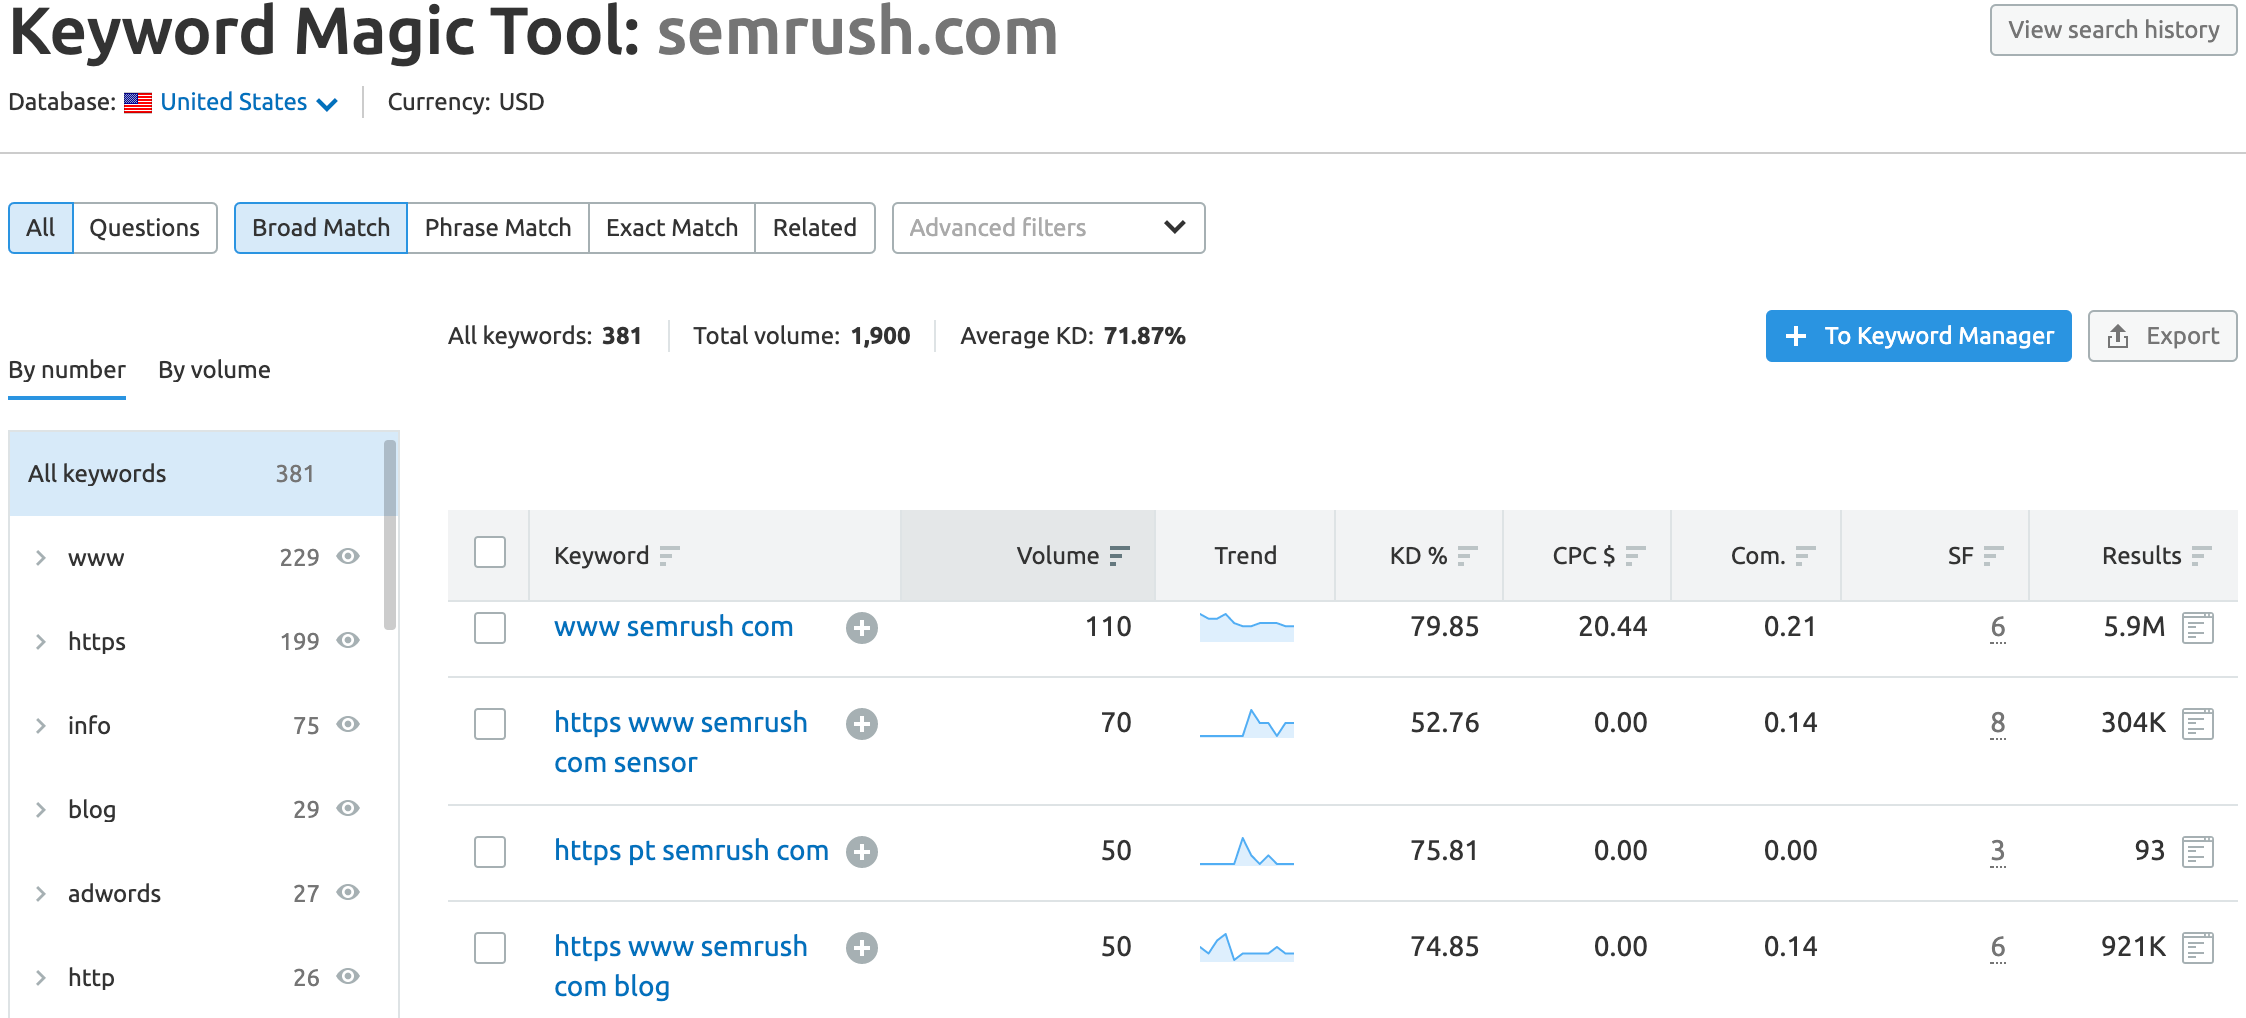Open 'https www semrush com sensor' keyword link
This screenshot has height=1018, width=2246.
[x=681, y=742]
